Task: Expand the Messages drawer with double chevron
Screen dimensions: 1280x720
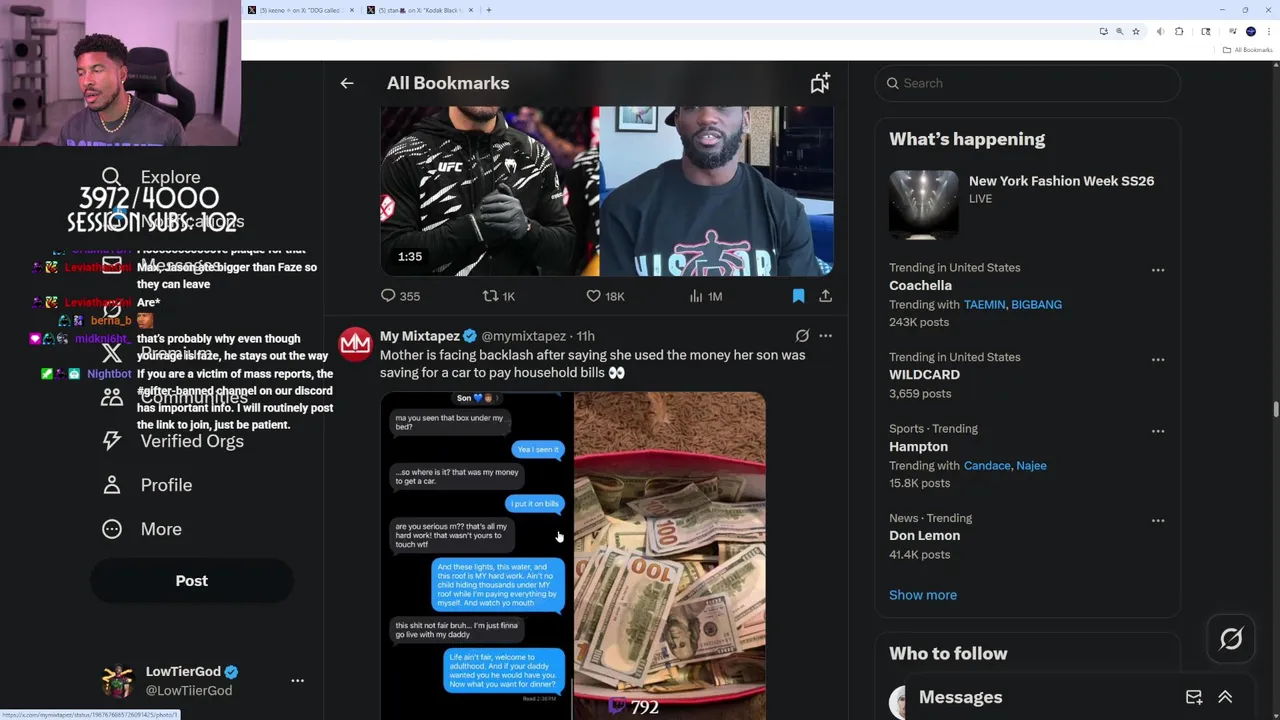Action: coord(1225,697)
